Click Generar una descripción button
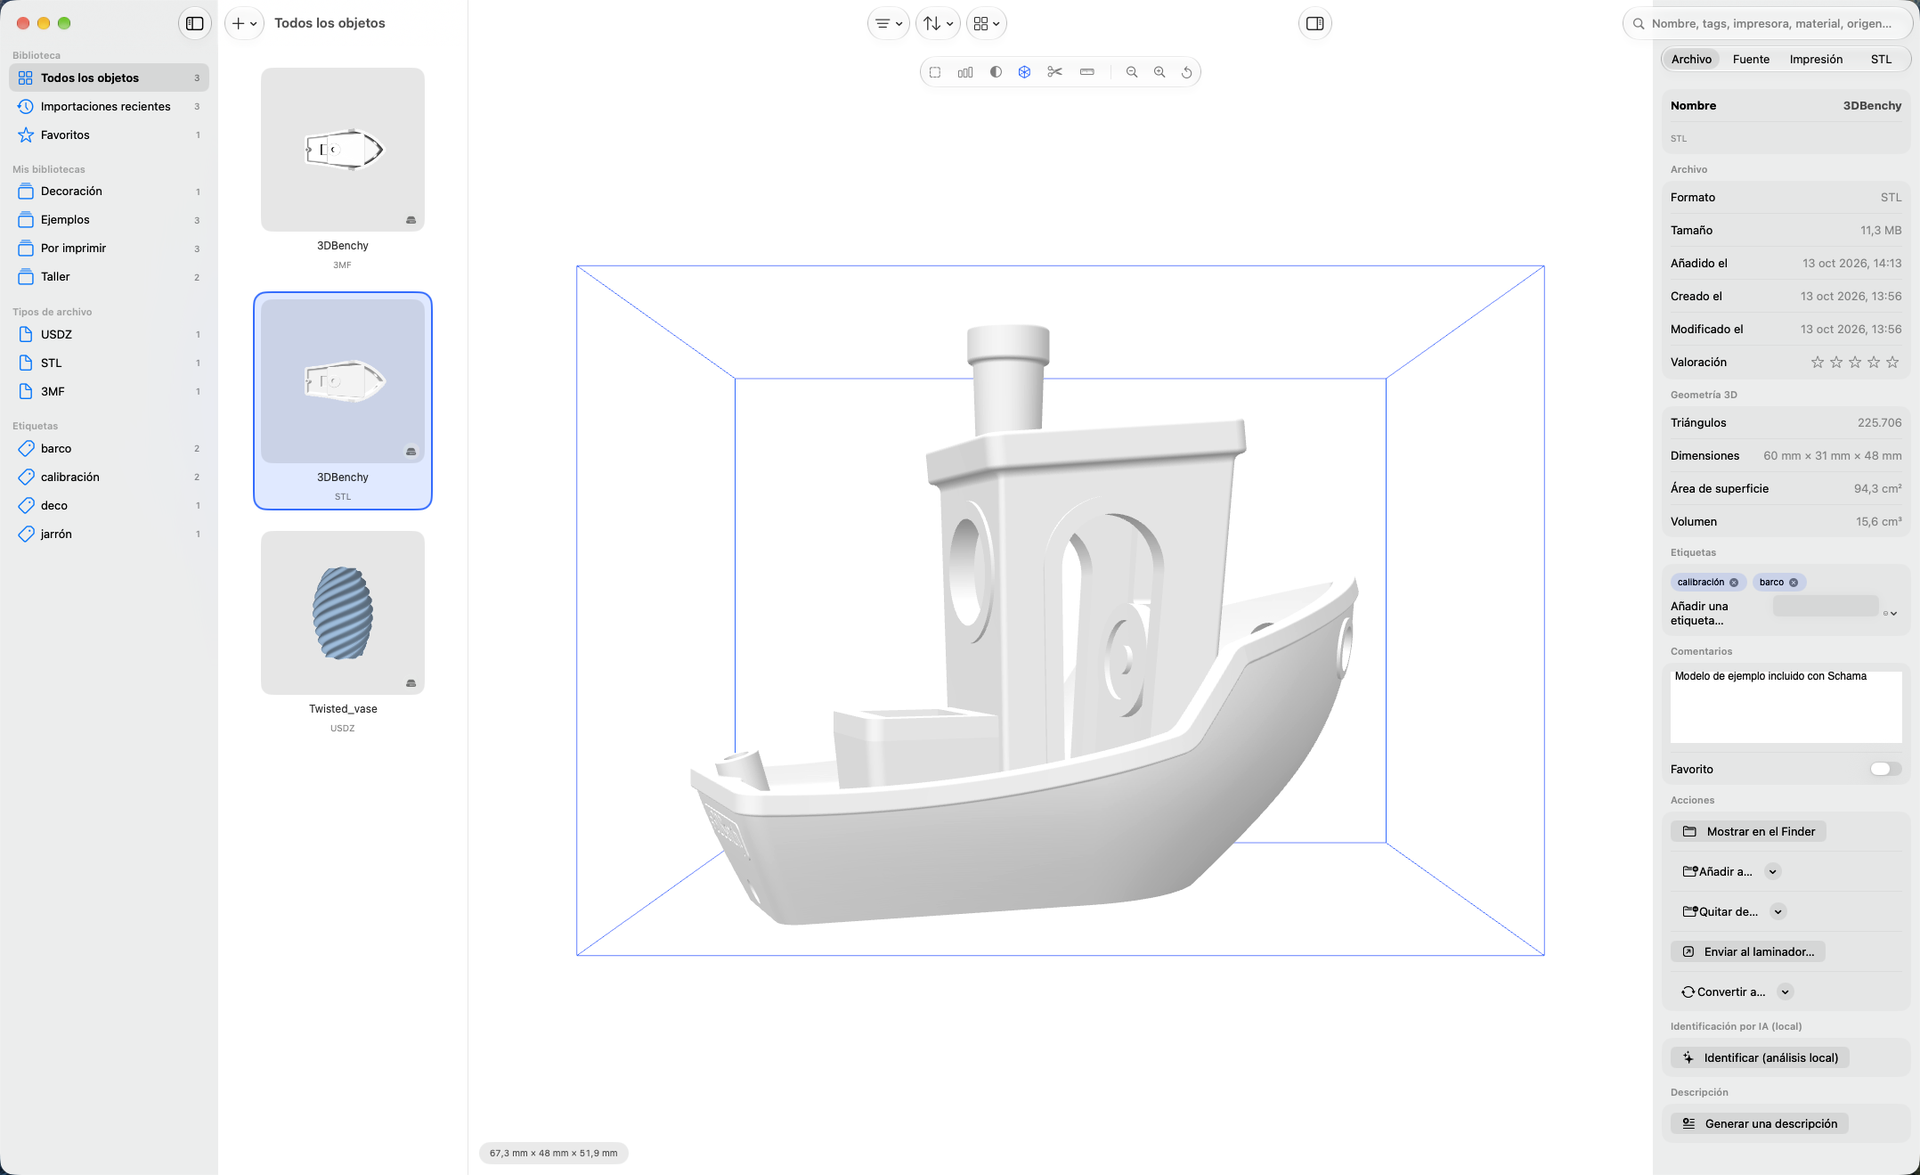Screen dimensions: 1920x1175 (x=1760, y=1124)
